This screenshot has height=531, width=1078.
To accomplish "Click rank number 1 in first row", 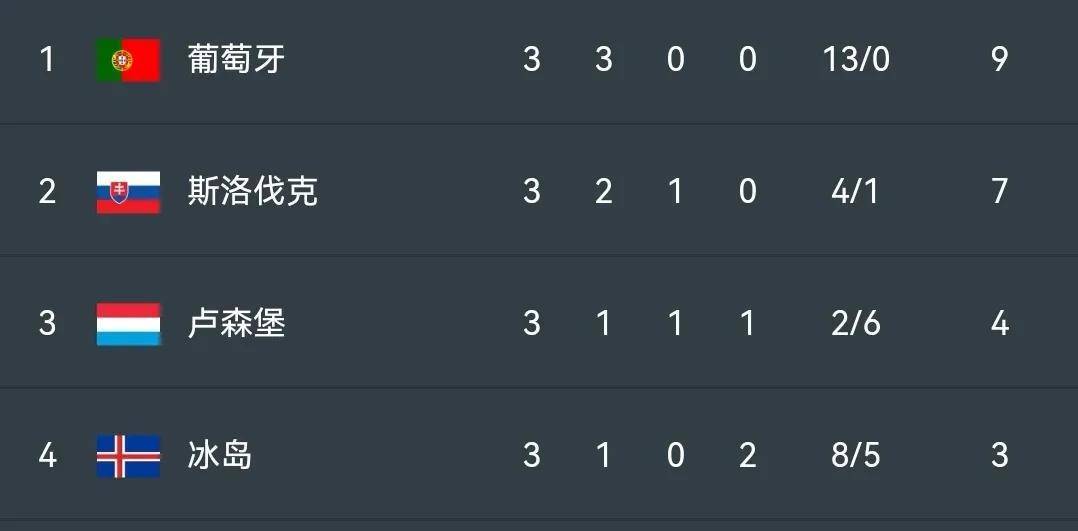I will (47, 60).
